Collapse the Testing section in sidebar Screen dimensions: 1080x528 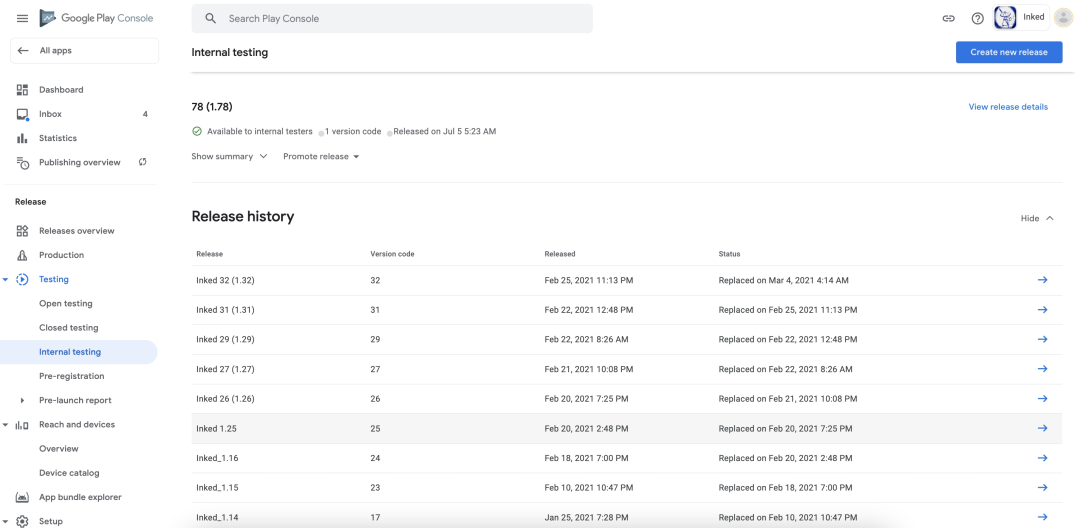(x=6, y=280)
